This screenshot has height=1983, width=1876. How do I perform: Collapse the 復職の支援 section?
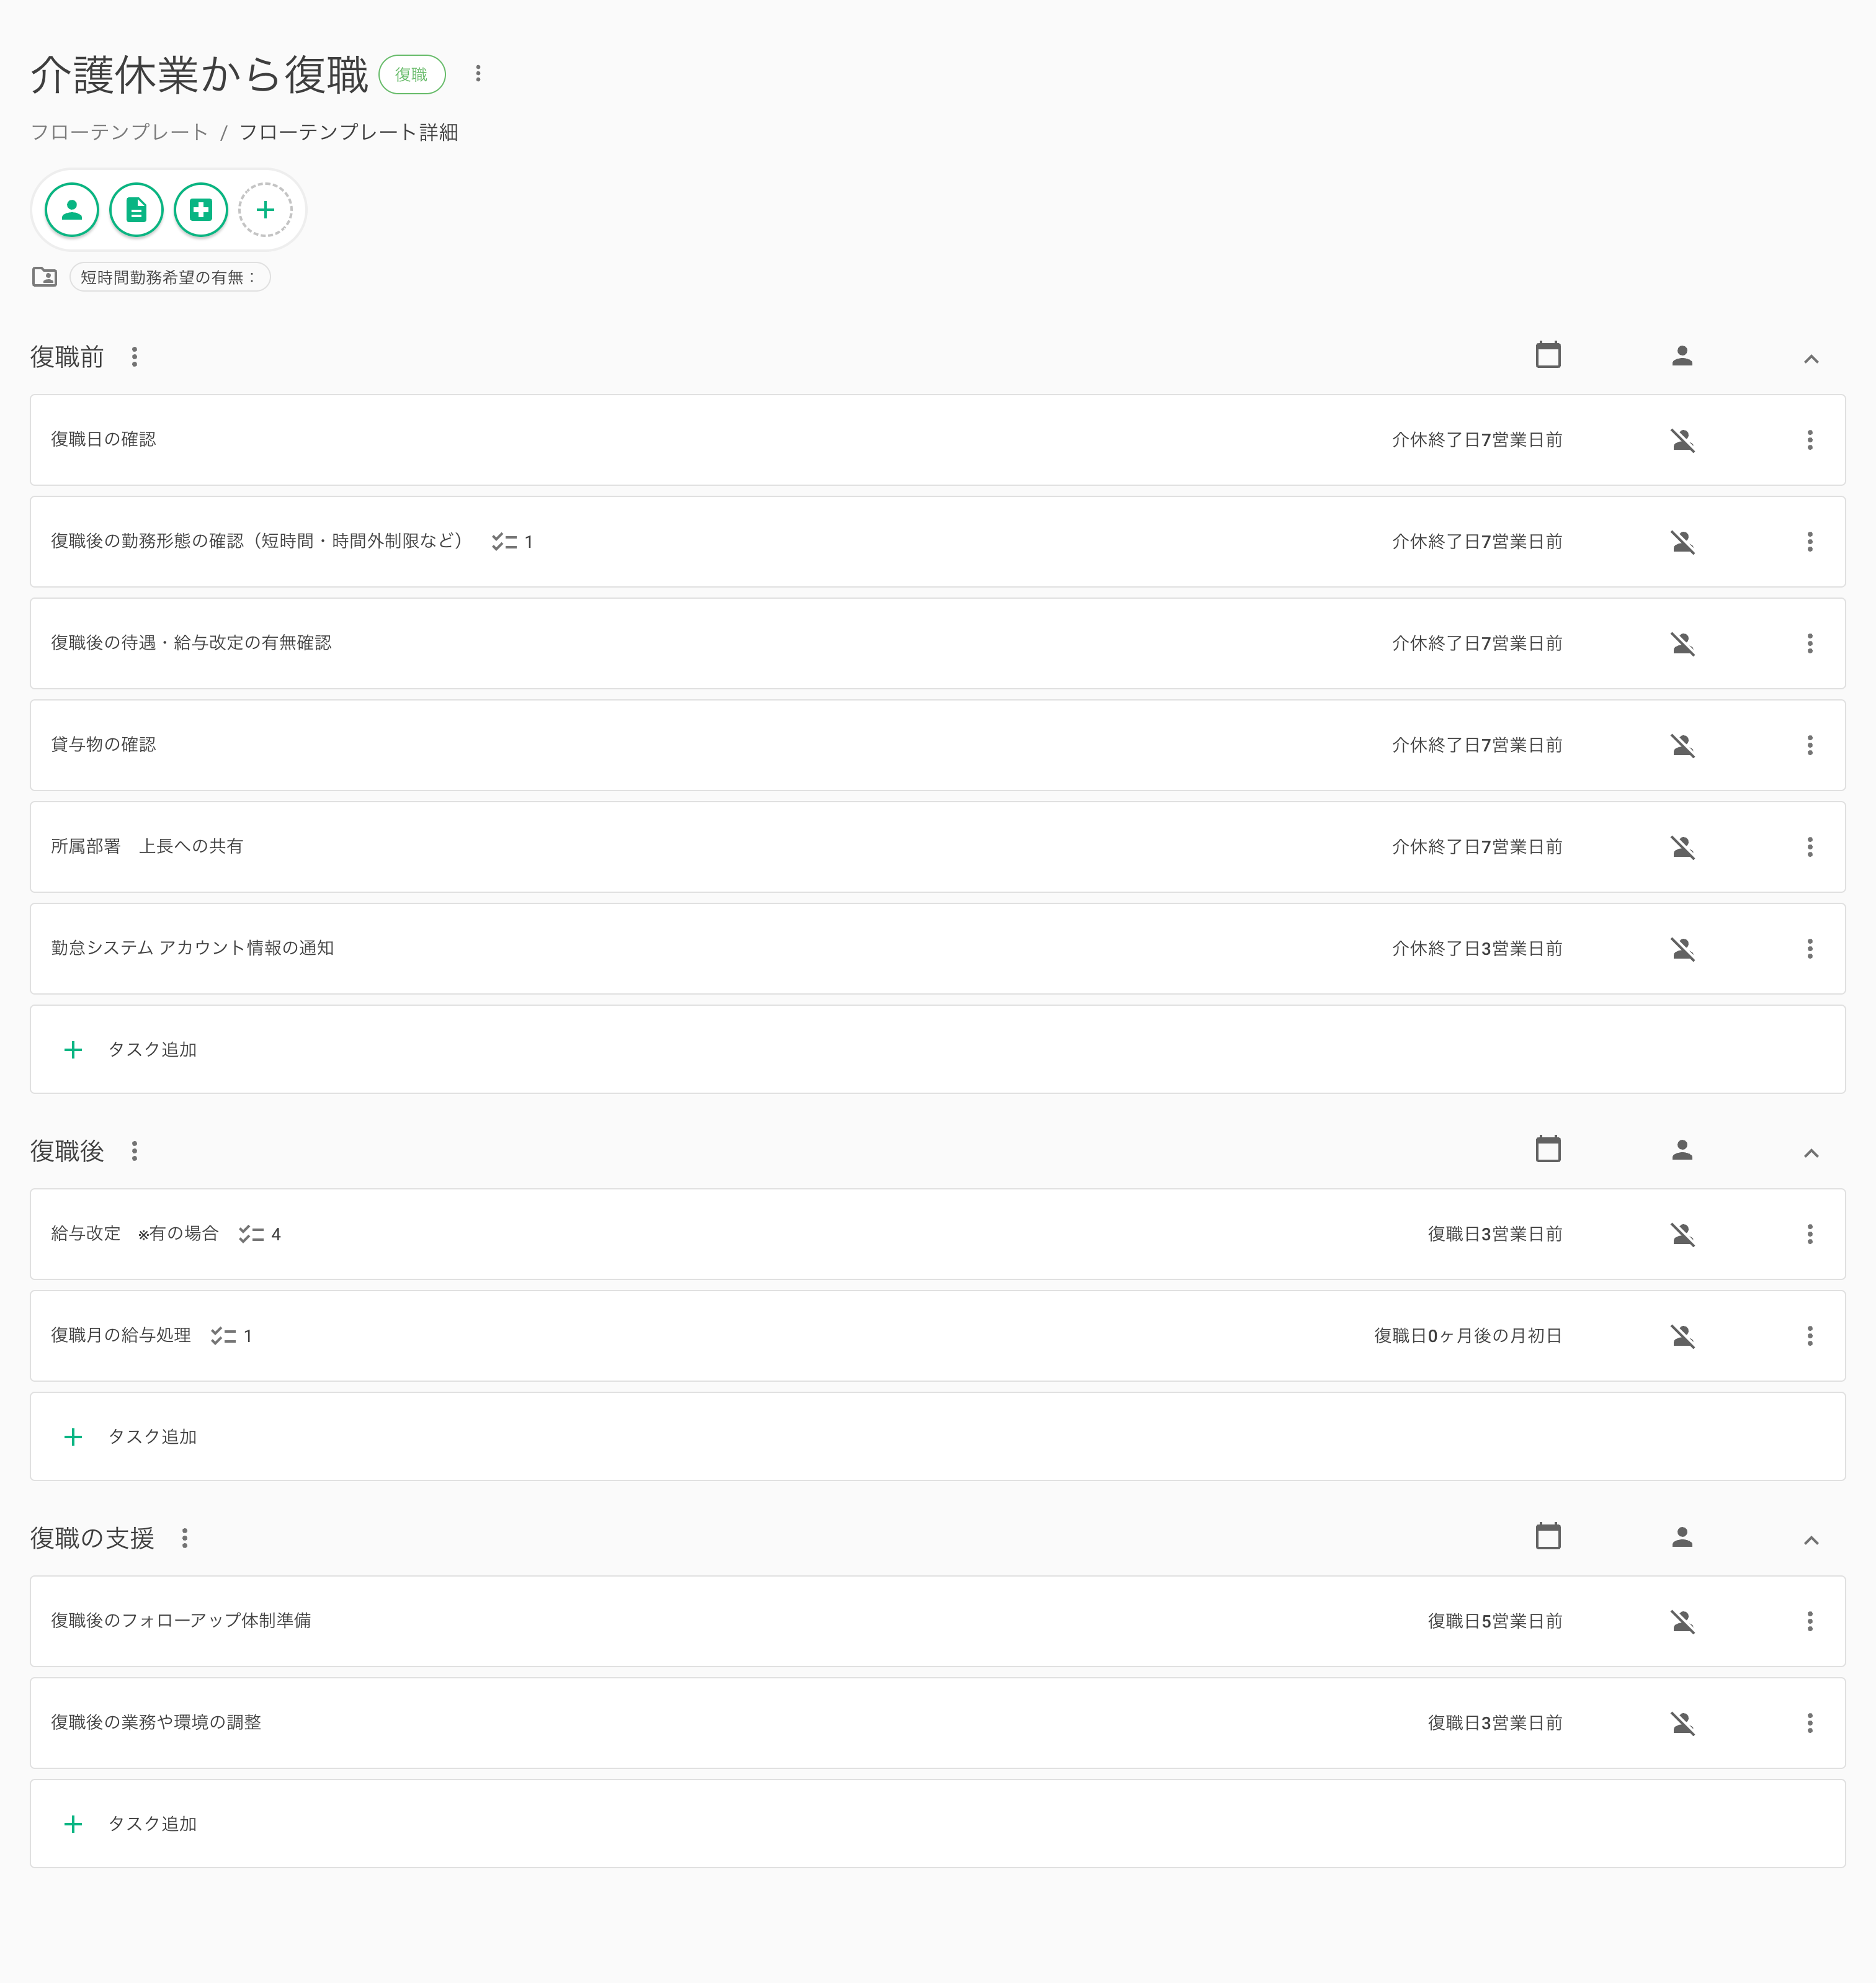click(x=1811, y=1540)
